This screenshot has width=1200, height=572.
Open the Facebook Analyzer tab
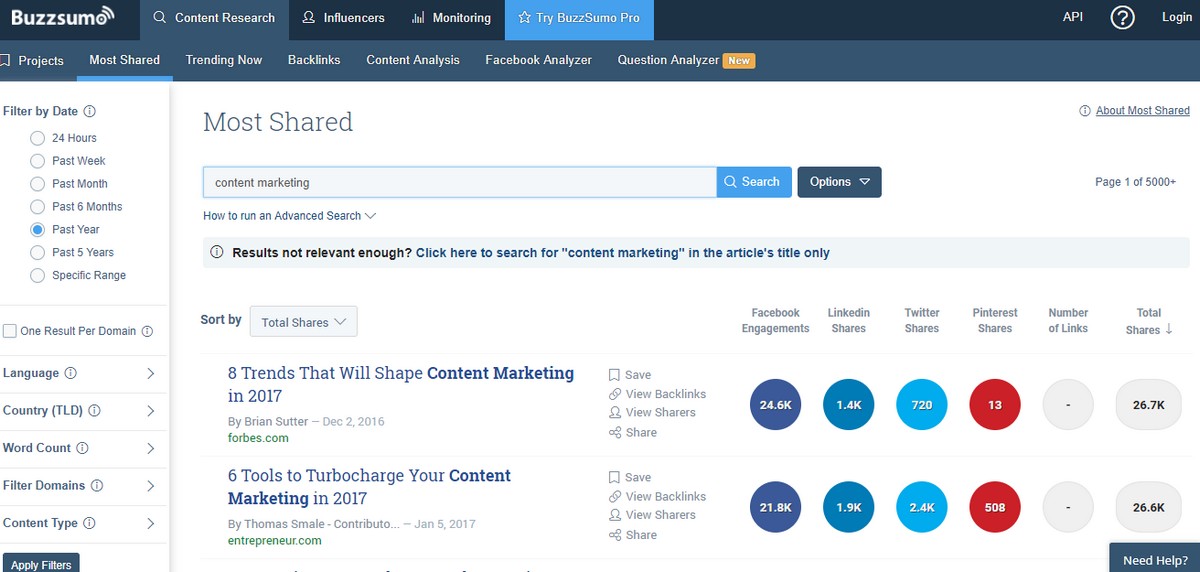point(539,60)
